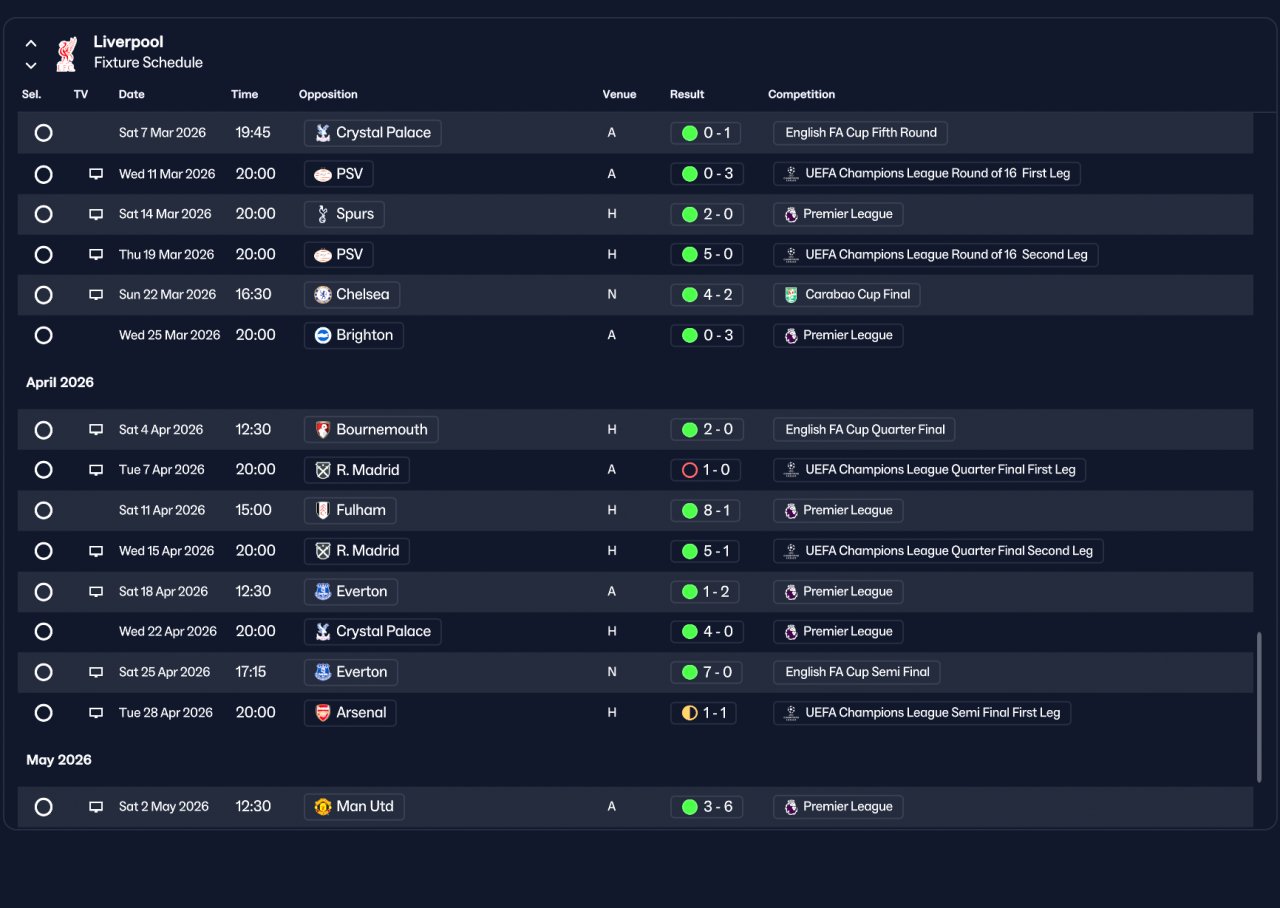The image size is (1280, 908).
Task: Click the Carabao Cup logo icon
Action: [x=790, y=295]
